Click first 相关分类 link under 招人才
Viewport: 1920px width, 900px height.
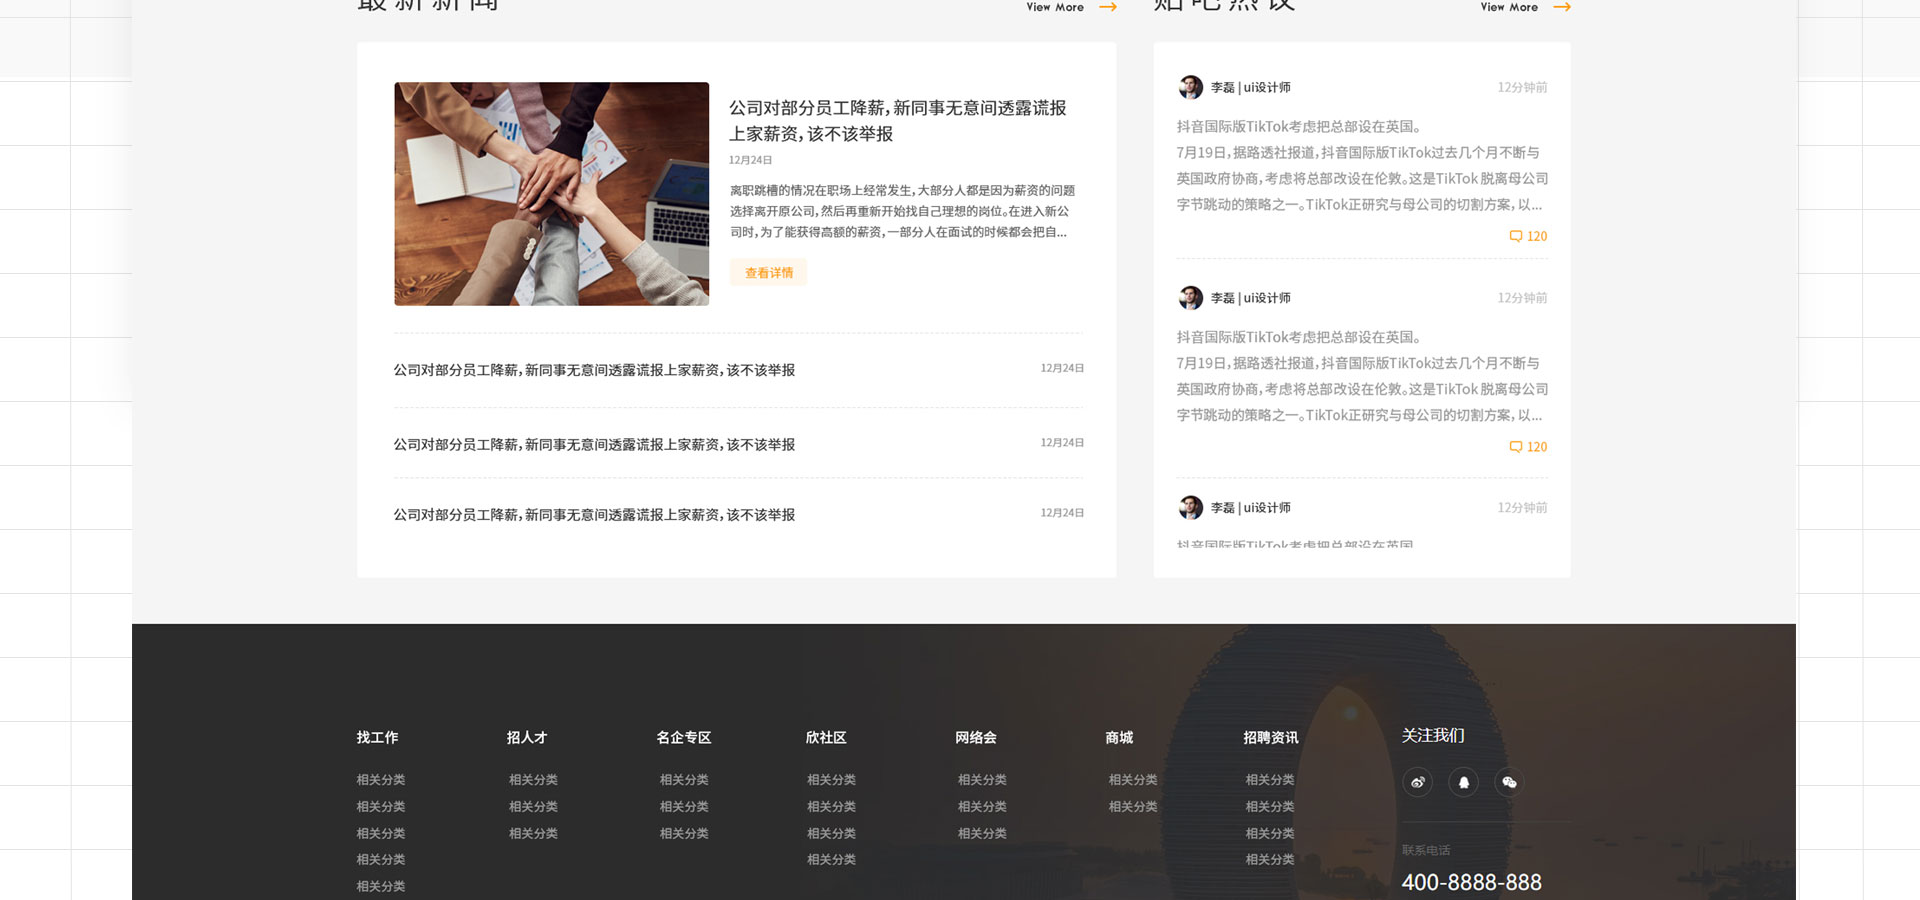click(x=533, y=780)
